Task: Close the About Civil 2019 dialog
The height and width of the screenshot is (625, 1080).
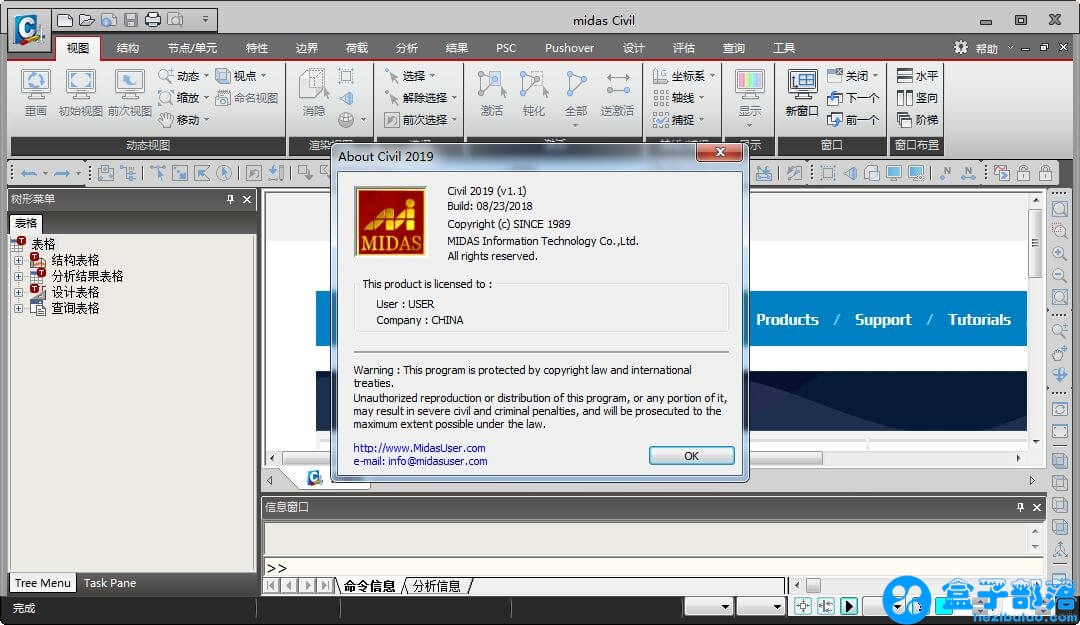Action: [720, 152]
